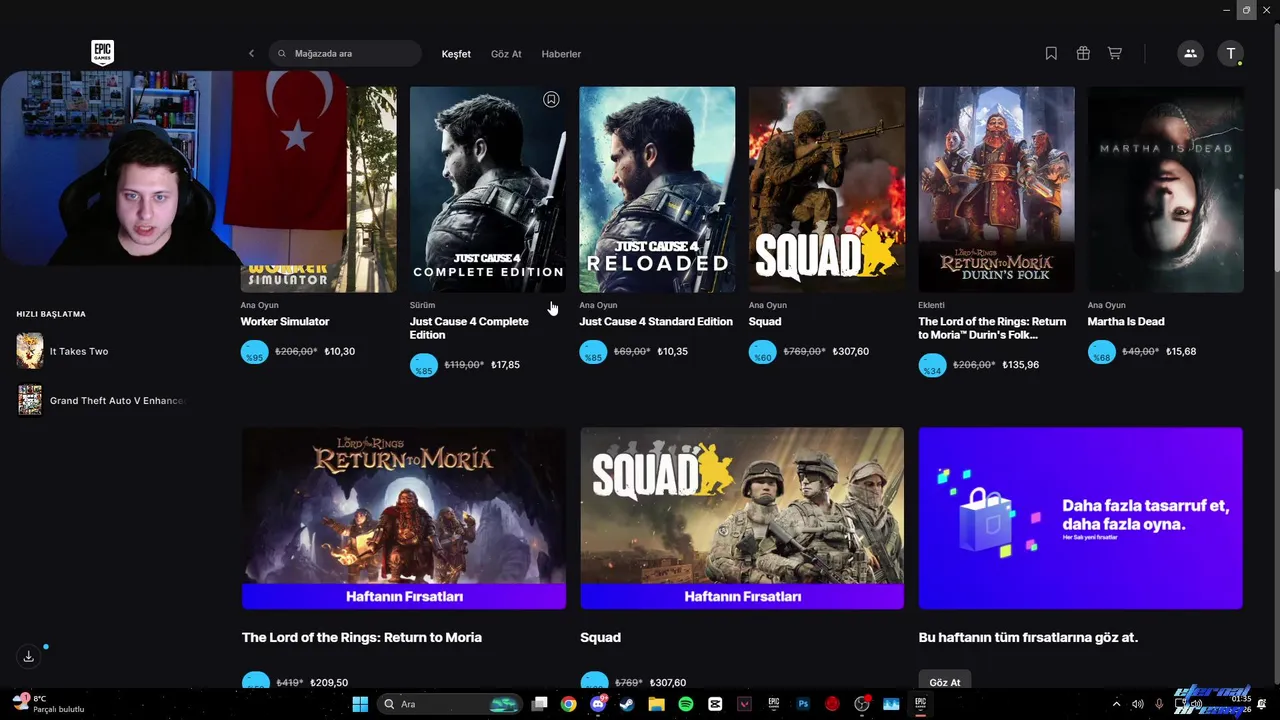The height and width of the screenshot is (720, 1280).
Task: Open the Windows Start menu
Action: point(360,704)
